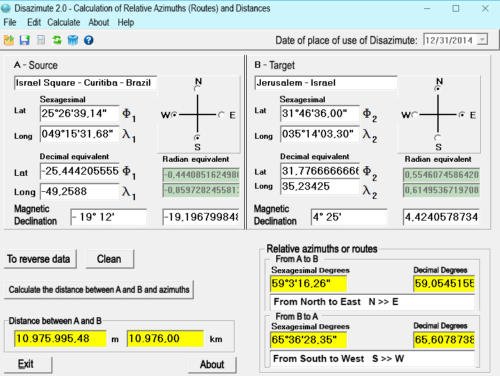This screenshot has width=500, height=376.
Task: Click the blue trash bin clean icon
Action: coord(73,40)
